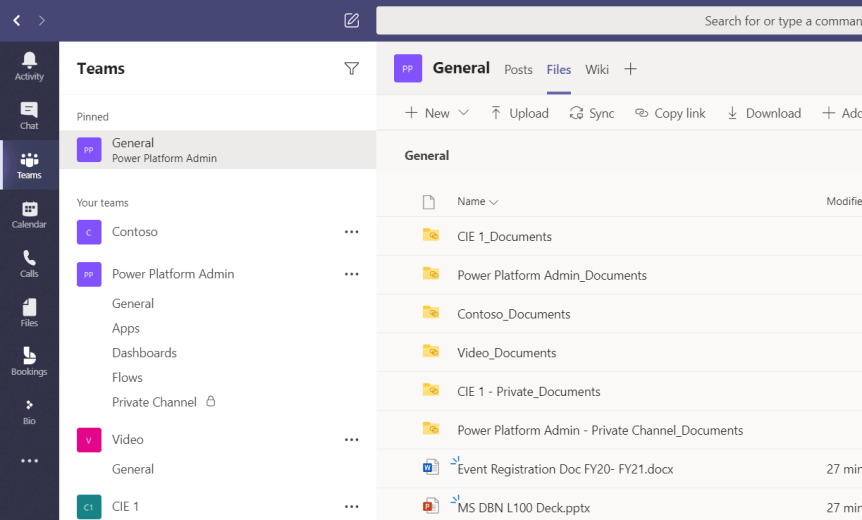Open more options for Contoso team
The height and width of the screenshot is (520, 862).
pos(351,232)
